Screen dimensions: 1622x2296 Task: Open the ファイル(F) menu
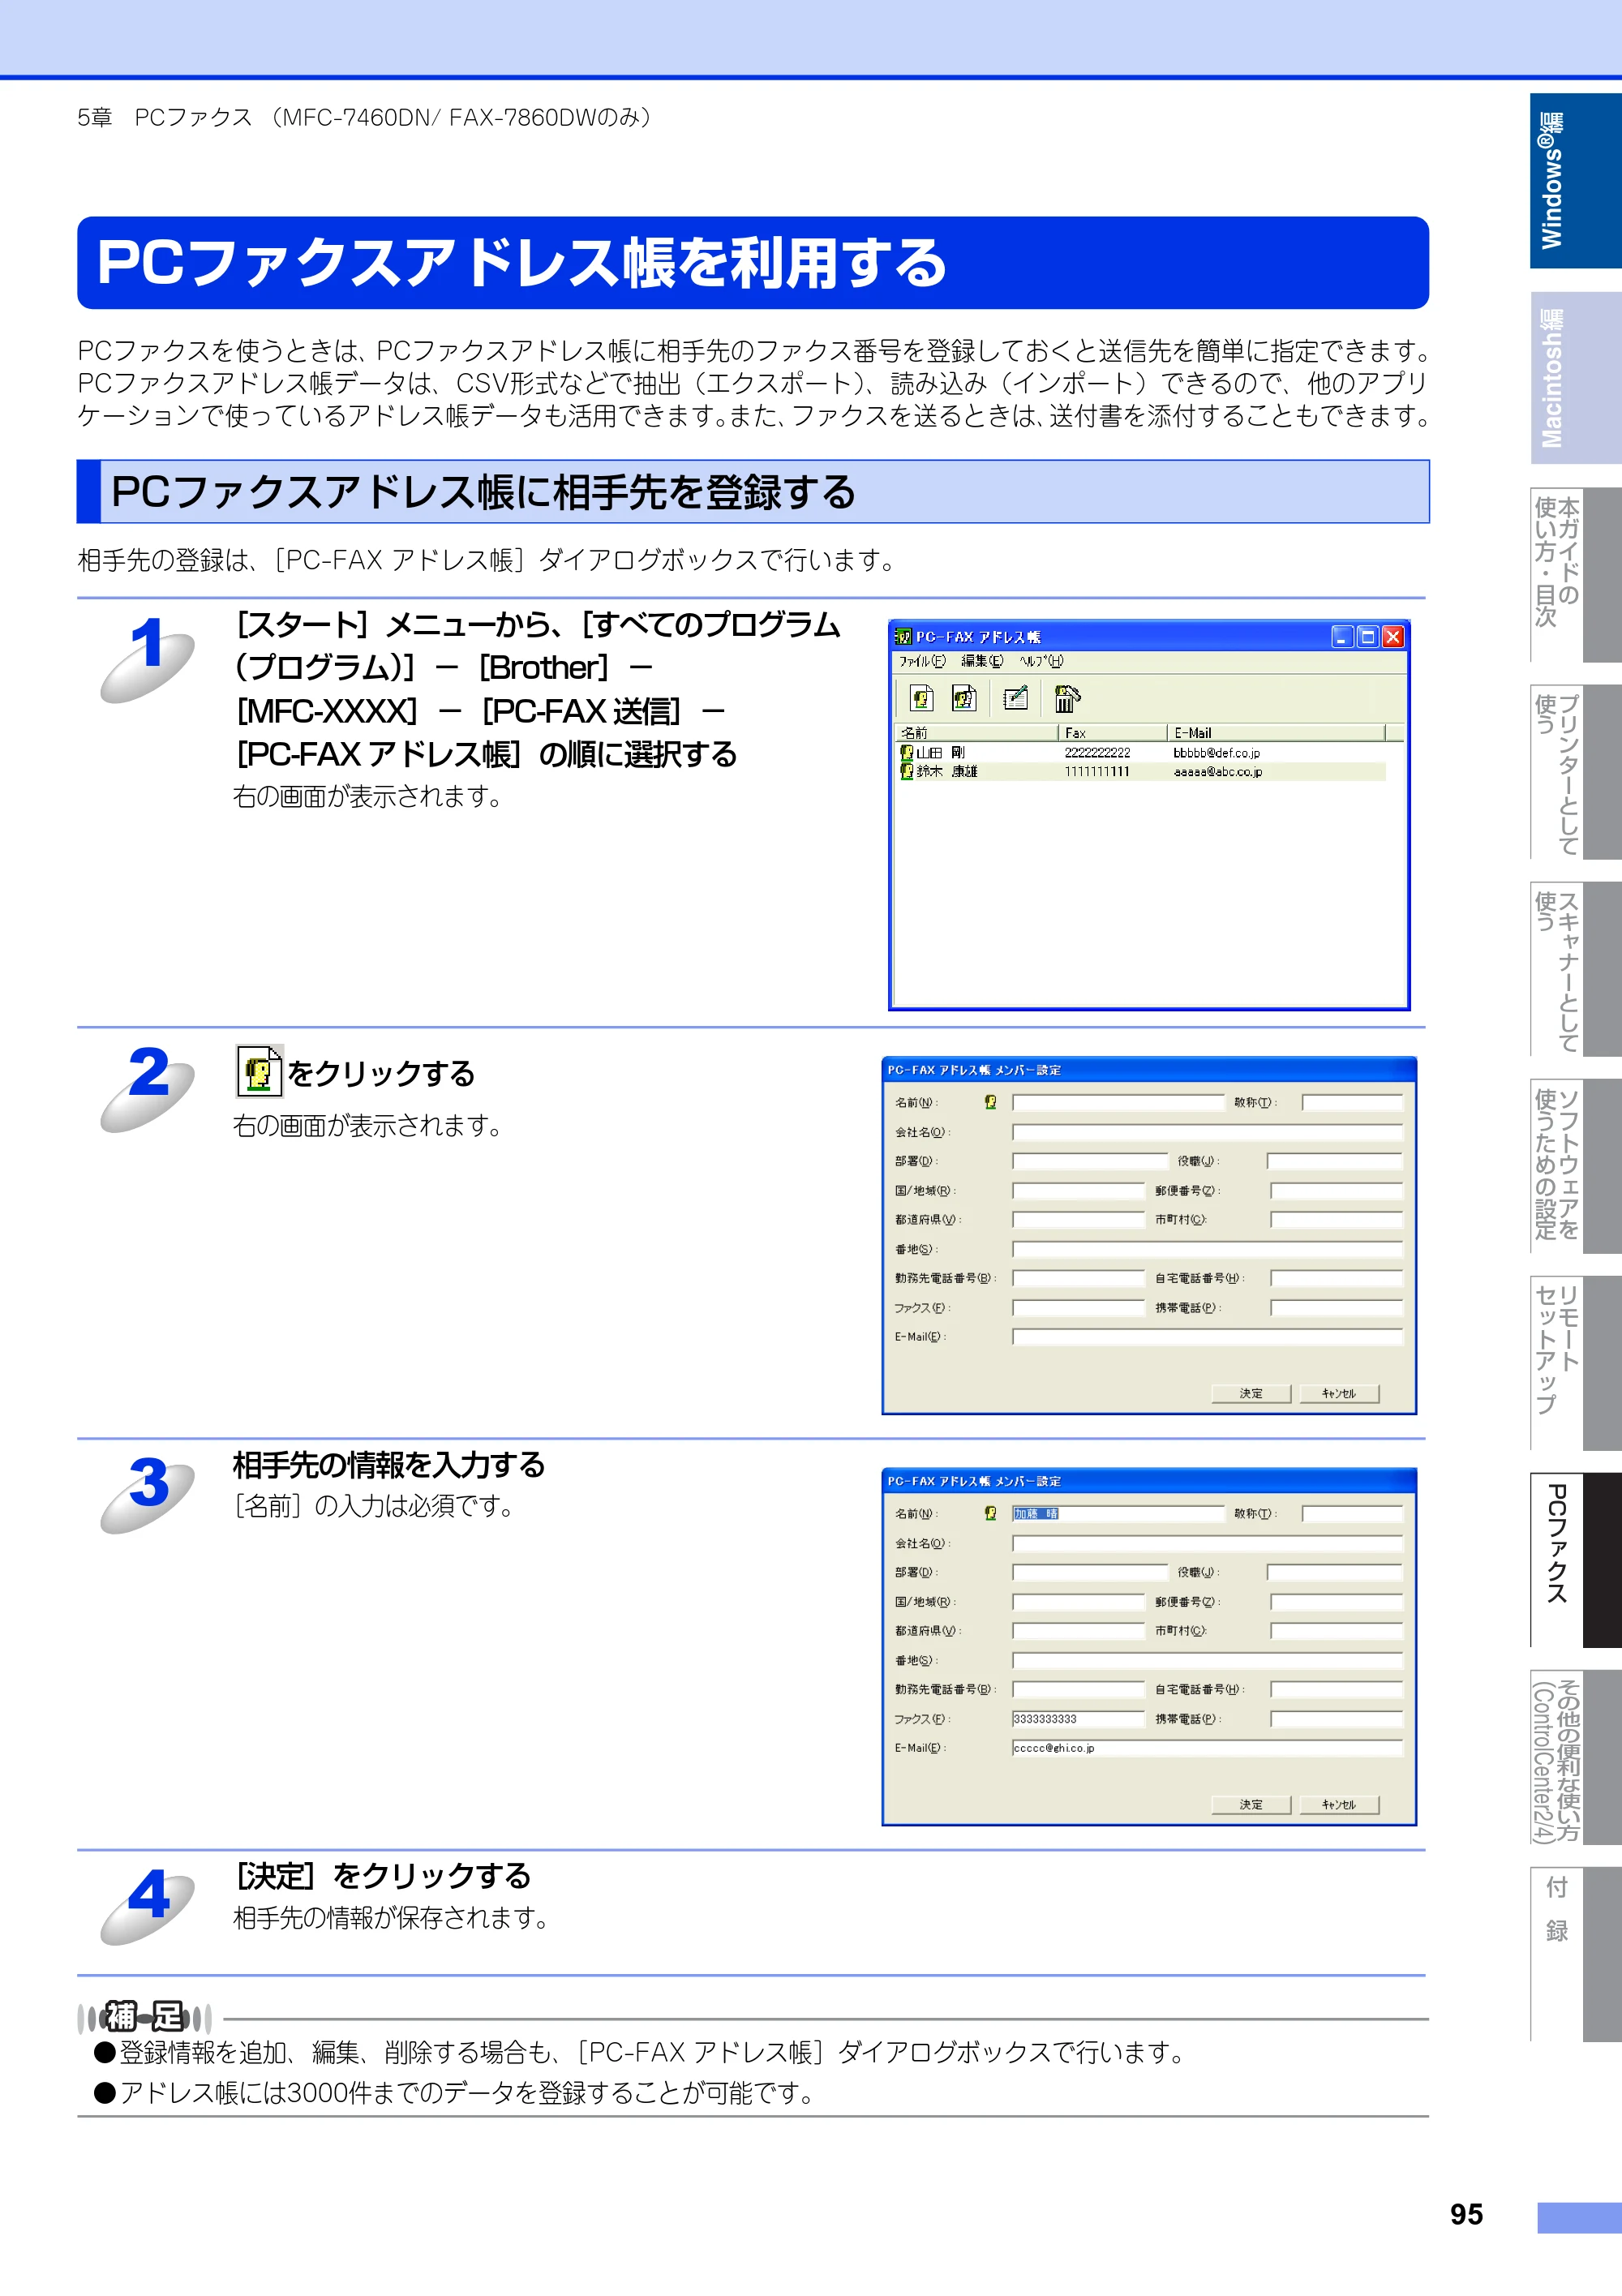(921, 661)
